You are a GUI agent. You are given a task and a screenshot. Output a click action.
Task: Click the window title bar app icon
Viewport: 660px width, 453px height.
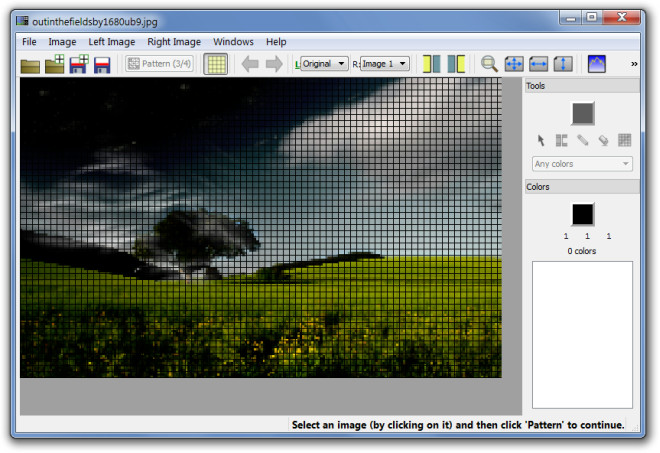pos(22,21)
